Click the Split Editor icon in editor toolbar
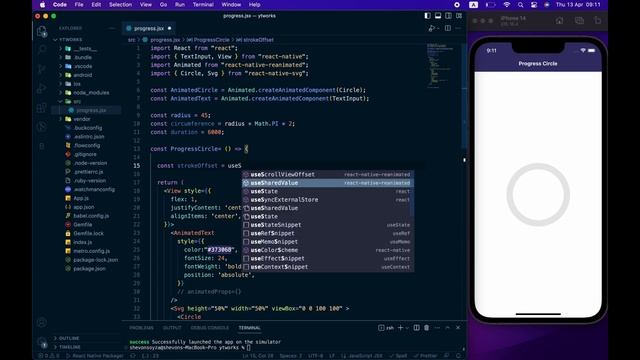 click(448, 28)
